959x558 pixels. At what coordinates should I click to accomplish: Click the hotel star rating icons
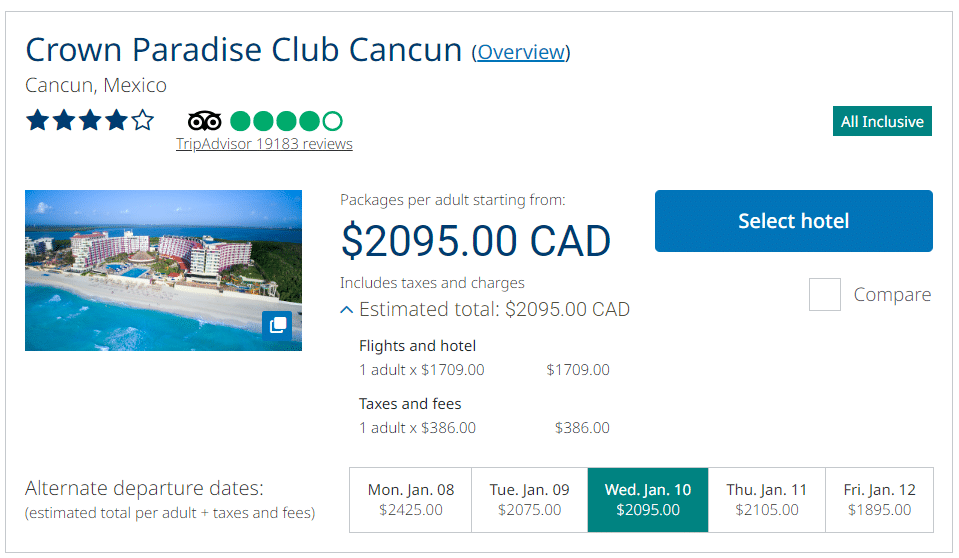(x=90, y=121)
